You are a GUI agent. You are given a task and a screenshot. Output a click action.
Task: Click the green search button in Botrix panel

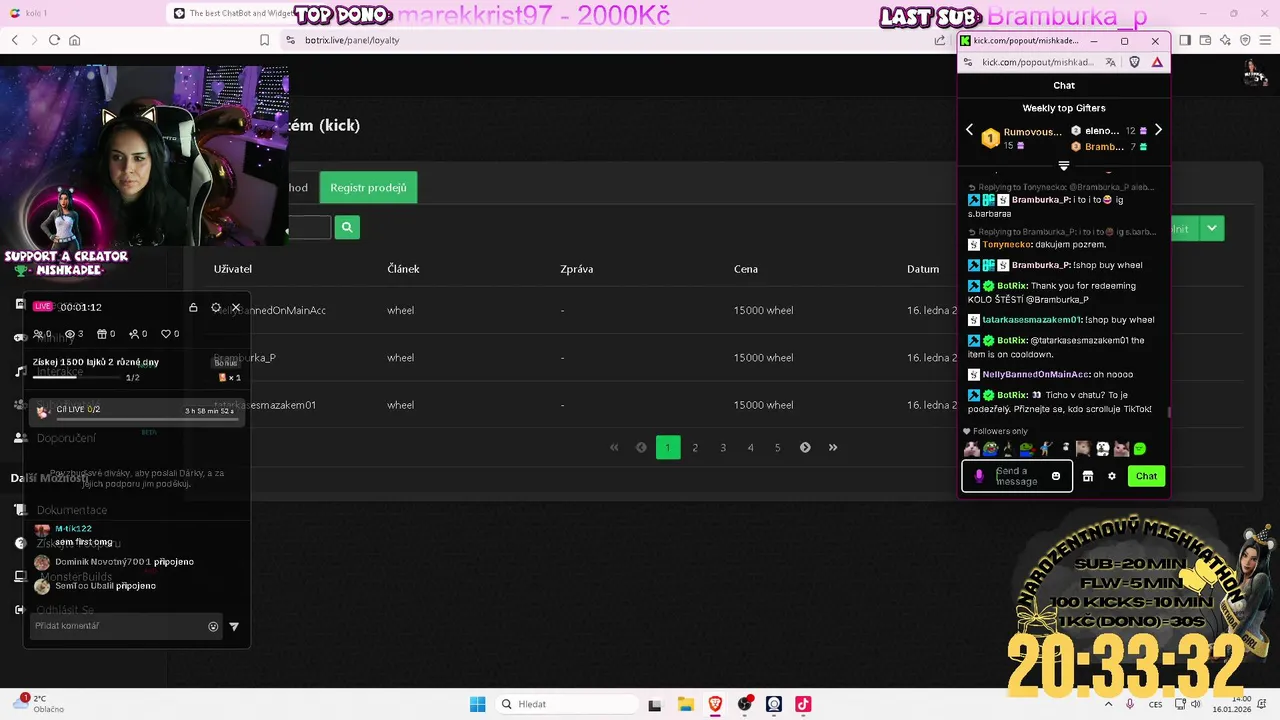pos(347,228)
